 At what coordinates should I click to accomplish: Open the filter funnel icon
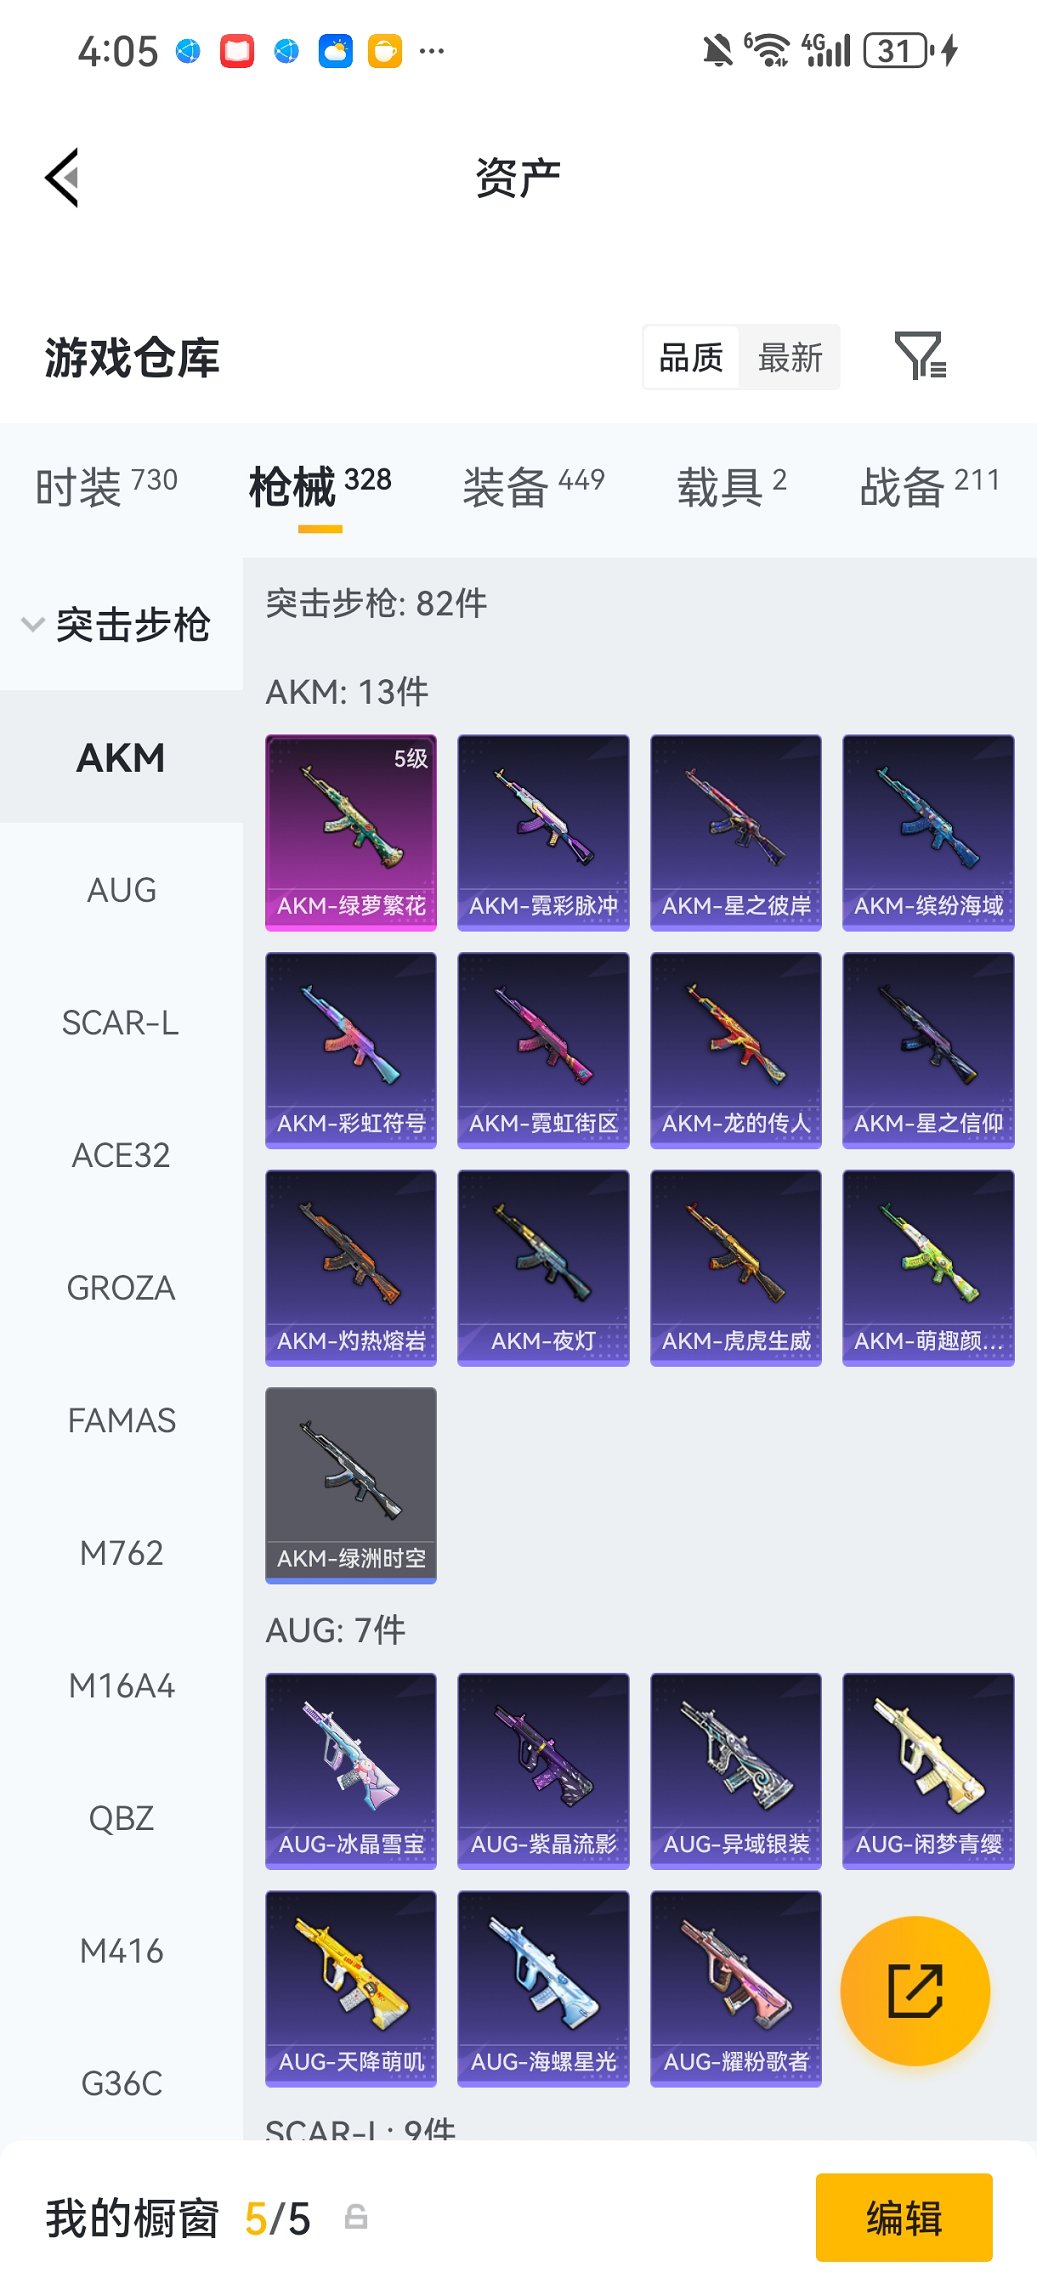[x=920, y=357]
